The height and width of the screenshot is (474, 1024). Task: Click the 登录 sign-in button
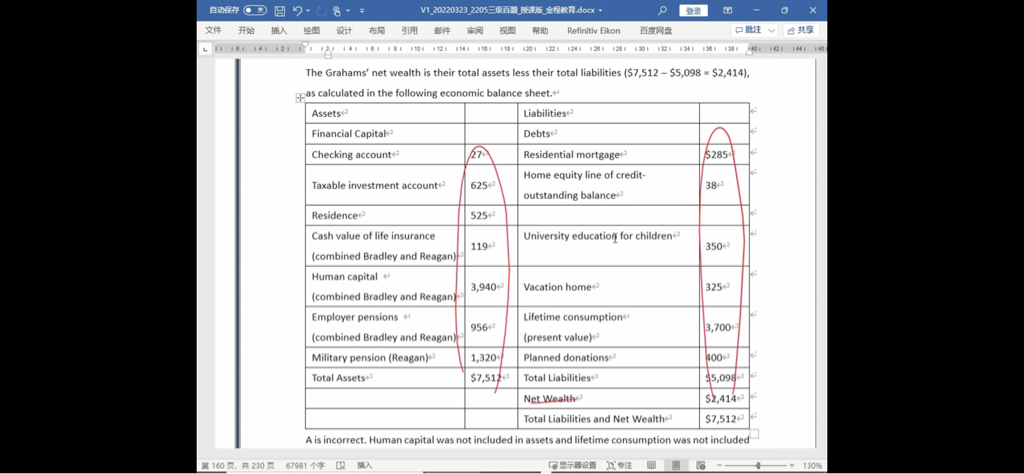pyautogui.click(x=693, y=10)
